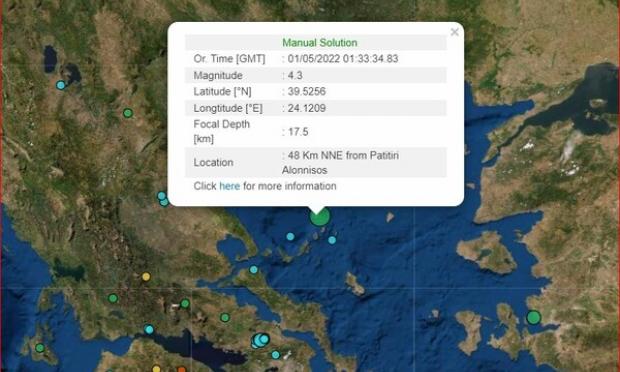Screen dimensions: 620x372
Task: Click the paired cyan markers on Thessaly coast
Action: click(x=163, y=199)
